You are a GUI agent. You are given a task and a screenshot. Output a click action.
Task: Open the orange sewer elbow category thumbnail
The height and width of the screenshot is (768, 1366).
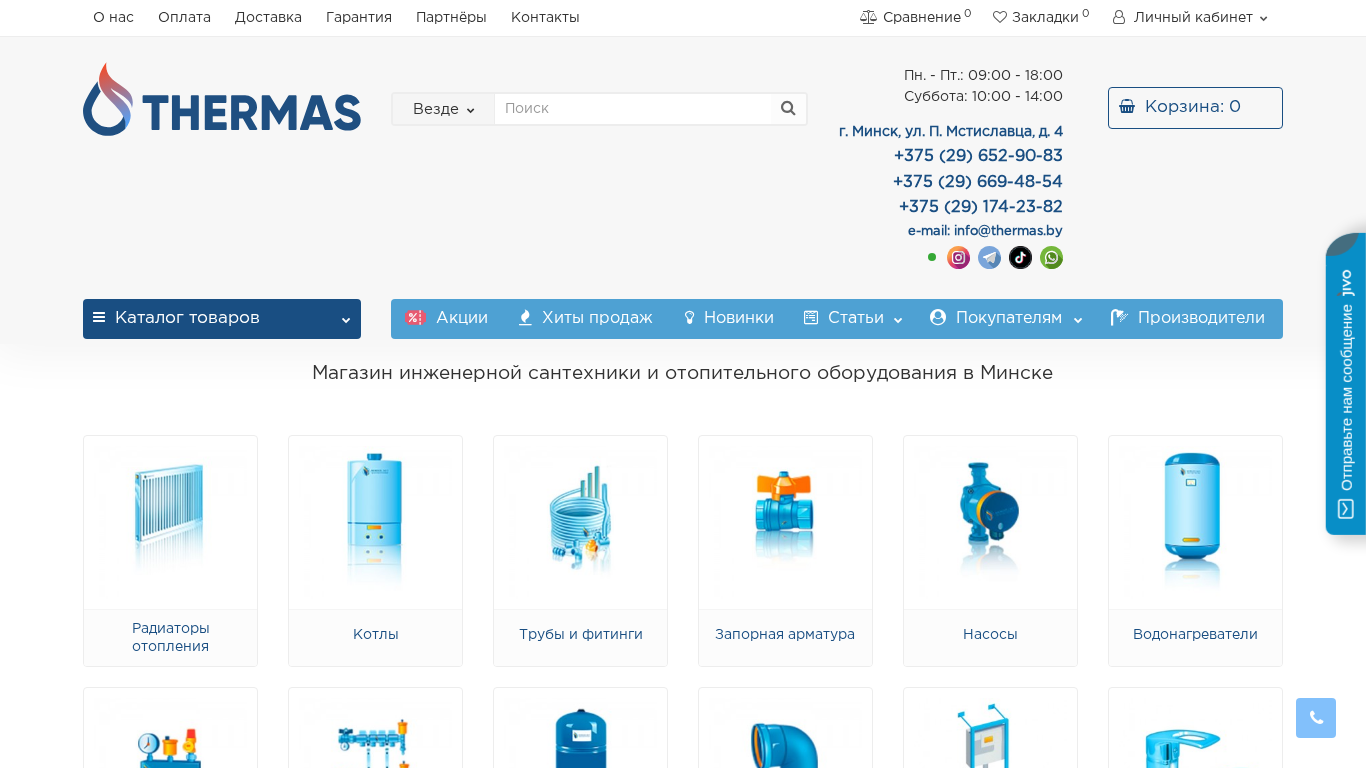point(785,728)
